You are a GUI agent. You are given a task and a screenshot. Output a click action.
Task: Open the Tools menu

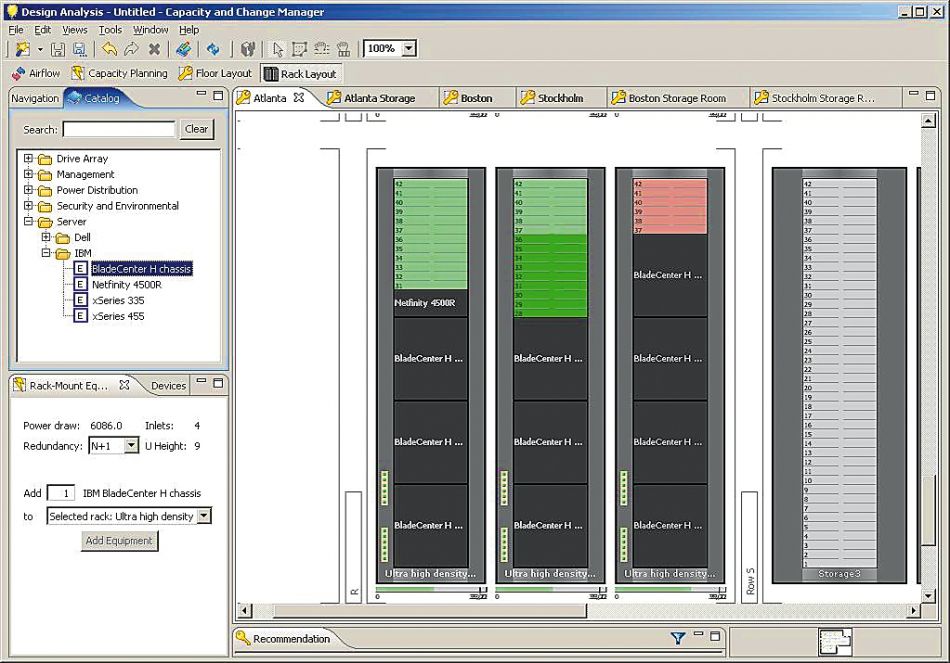click(110, 30)
